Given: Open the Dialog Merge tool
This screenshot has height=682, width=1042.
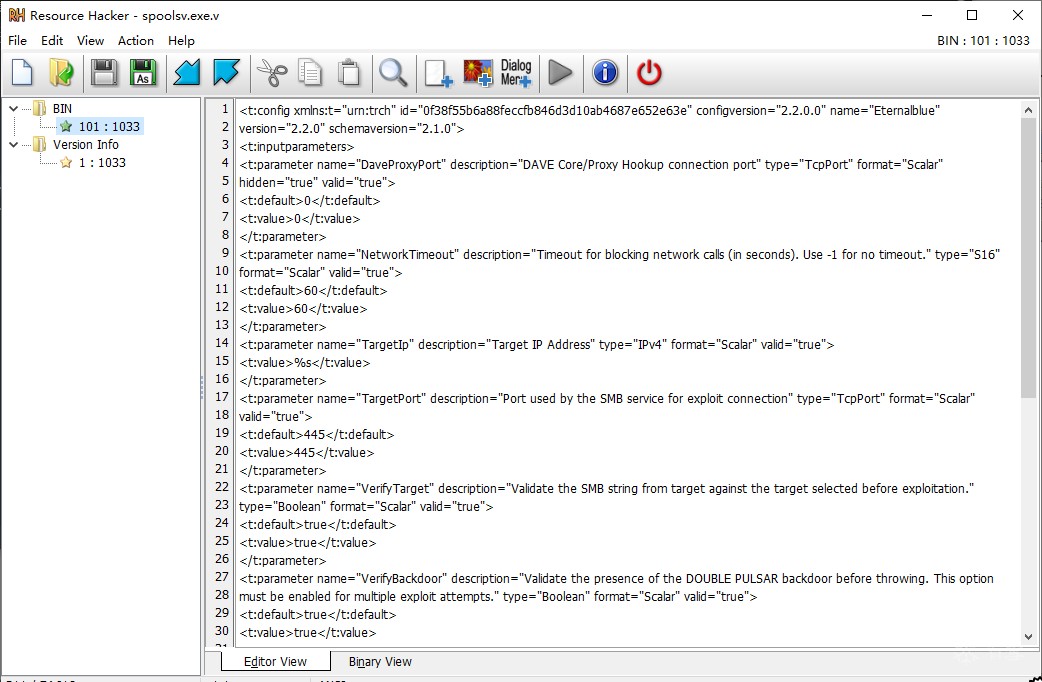Looking at the screenshot, I should click(516, 72).
